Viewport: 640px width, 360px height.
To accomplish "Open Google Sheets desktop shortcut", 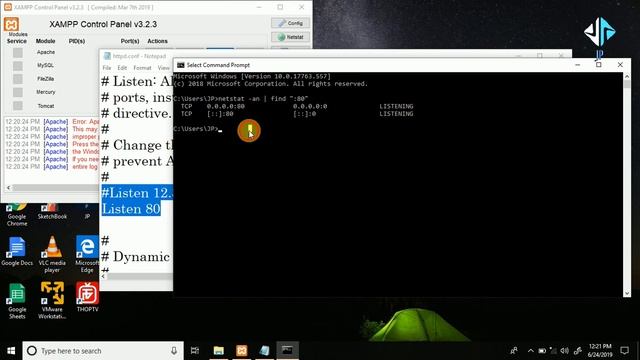I will click(17, 301).
